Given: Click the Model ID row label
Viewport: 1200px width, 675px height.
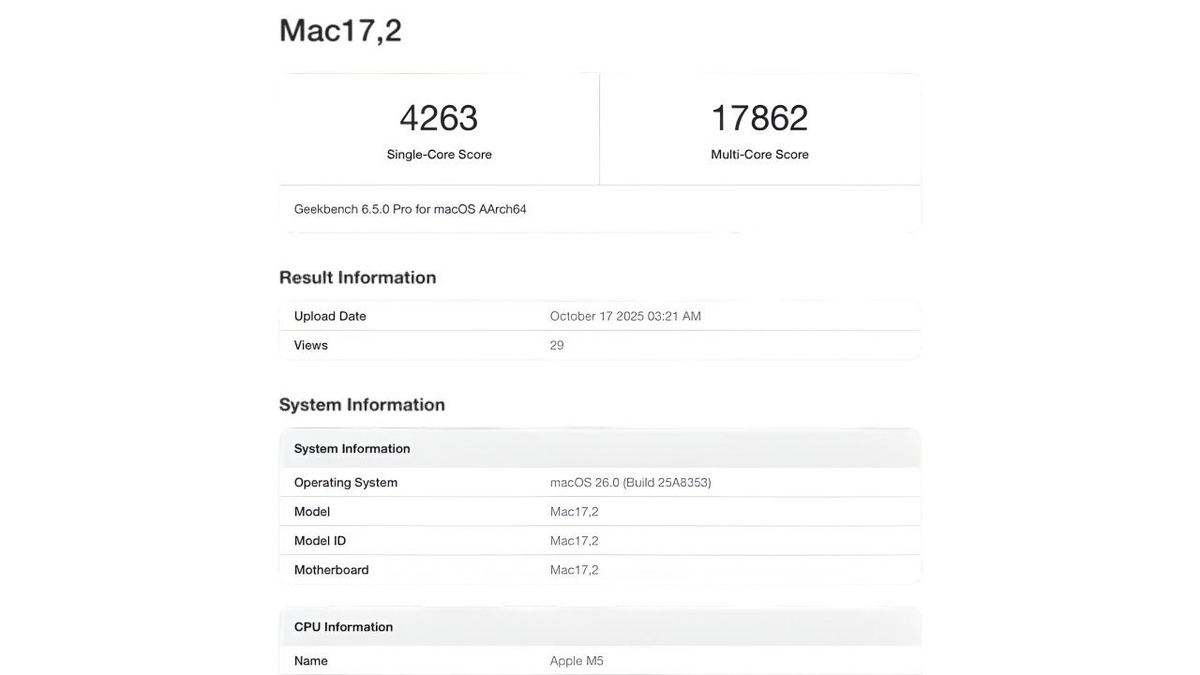Looking at the screenshot, I should point(320,540).
